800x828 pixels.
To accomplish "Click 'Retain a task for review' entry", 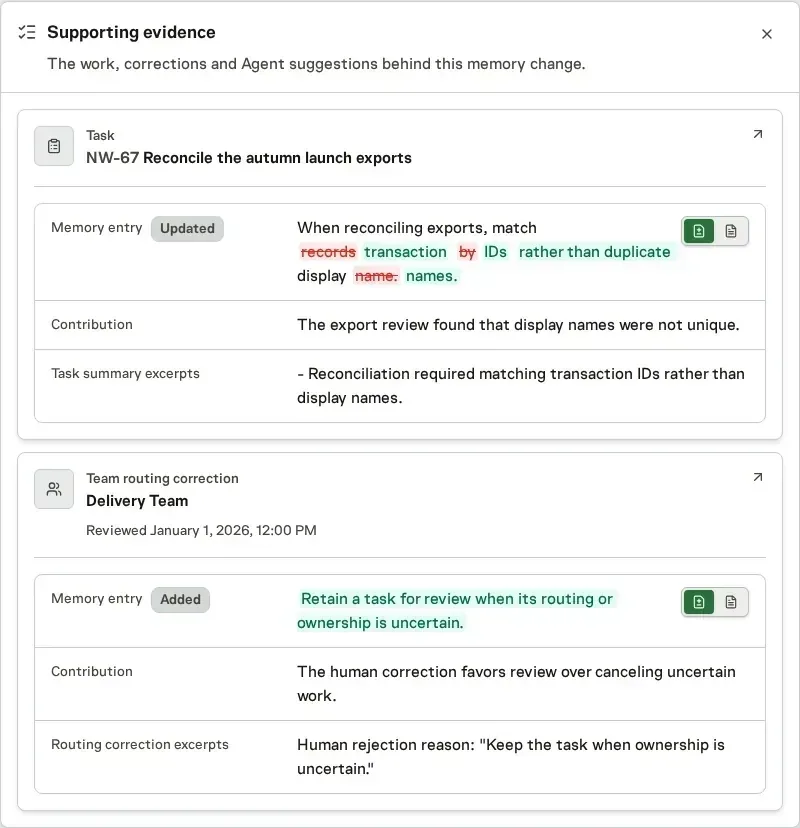I will pos(455,611).
